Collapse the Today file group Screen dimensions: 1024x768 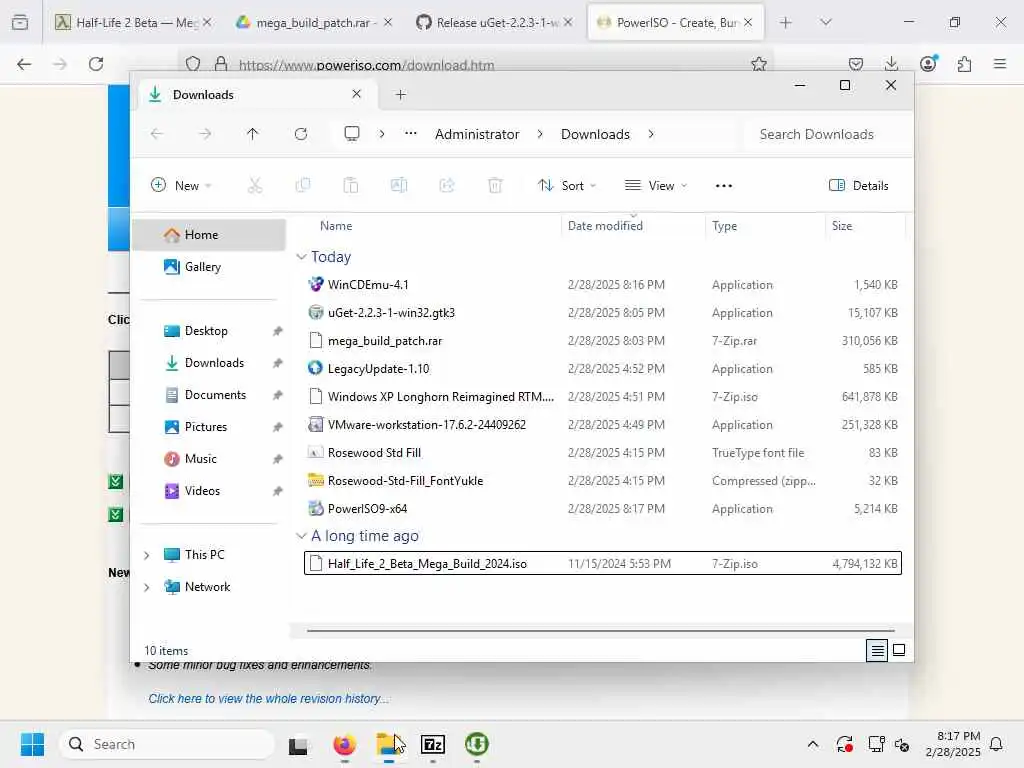301,257
